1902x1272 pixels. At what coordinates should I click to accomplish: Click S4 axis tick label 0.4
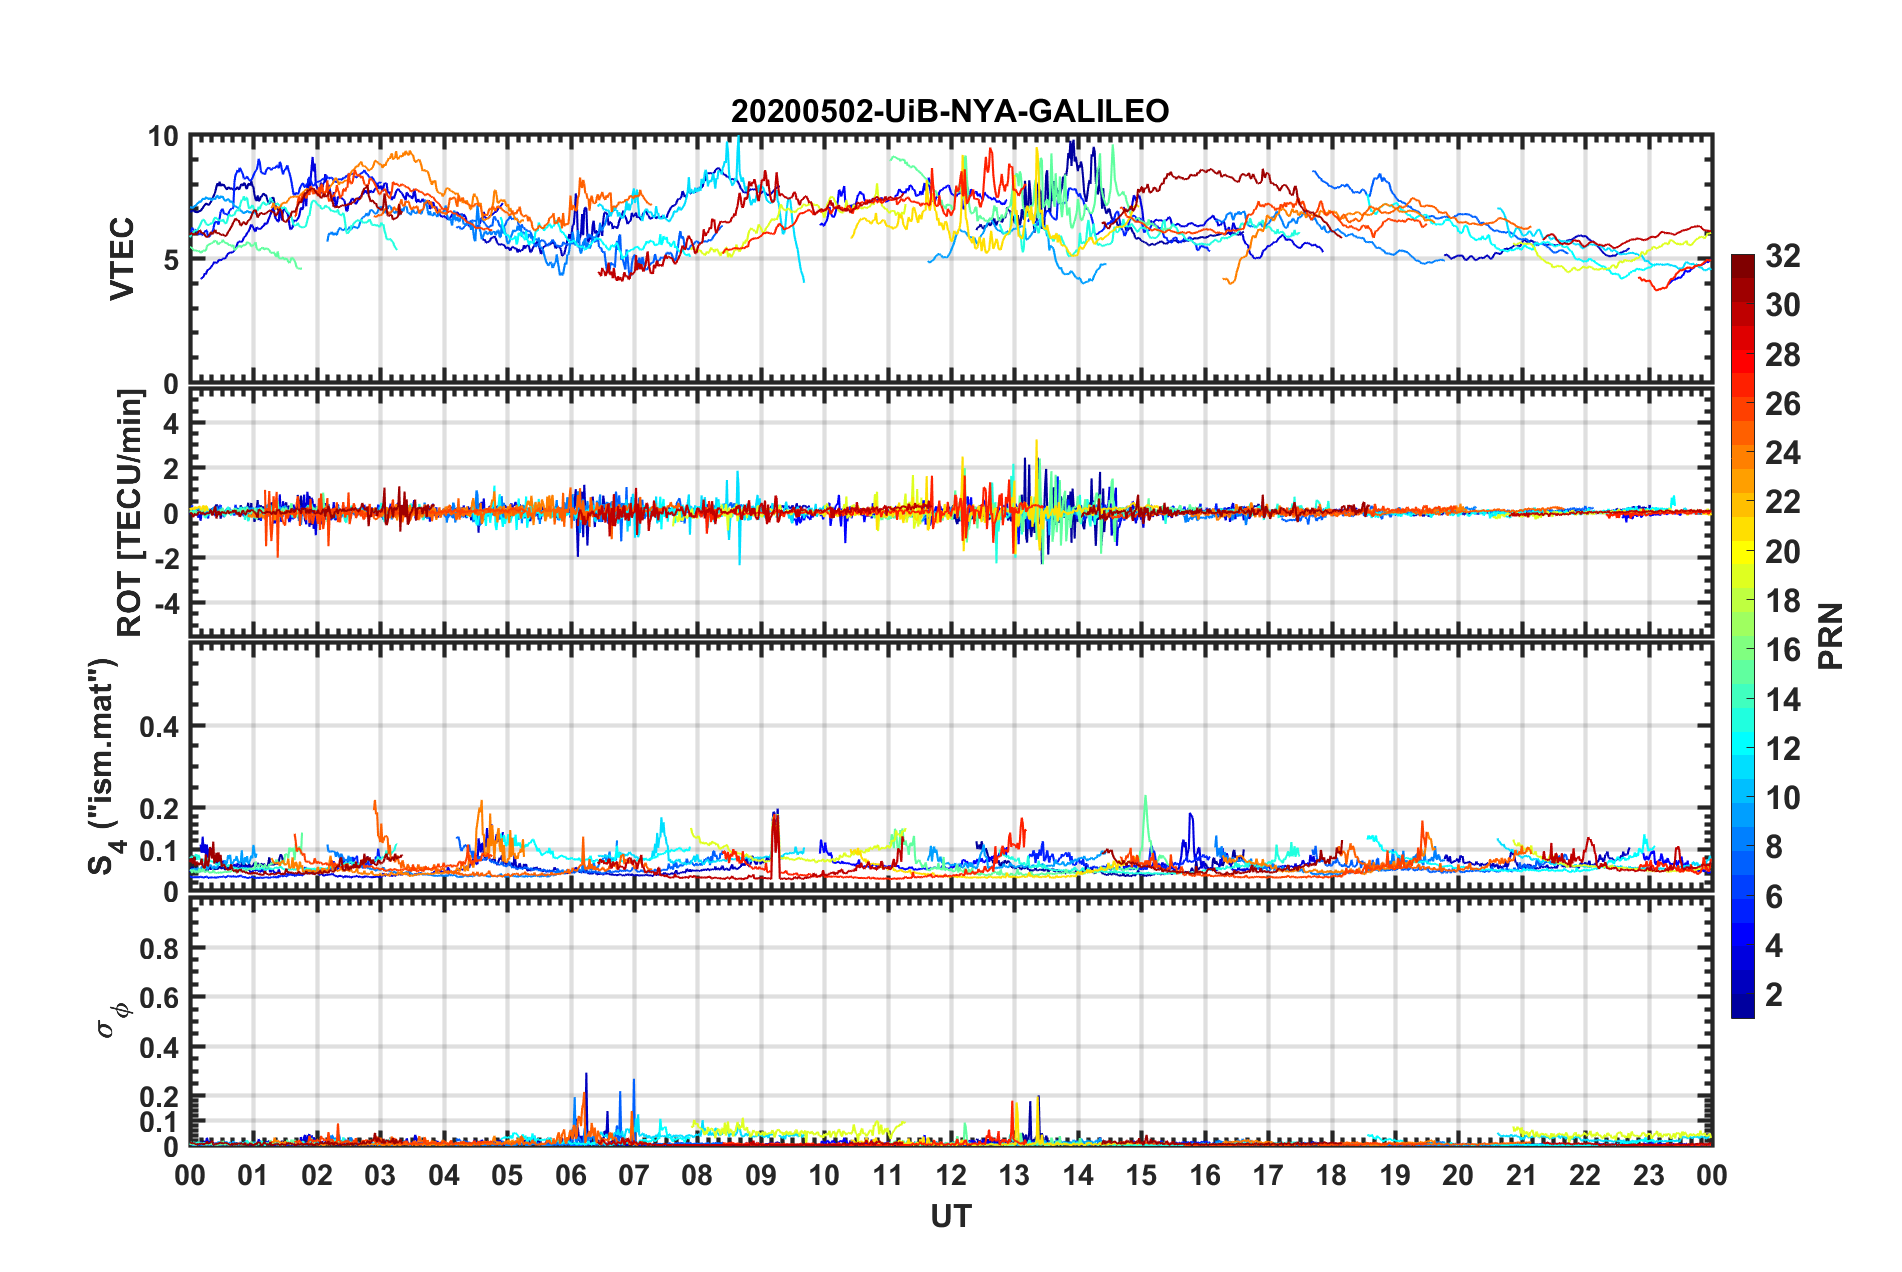pos(160,727)
